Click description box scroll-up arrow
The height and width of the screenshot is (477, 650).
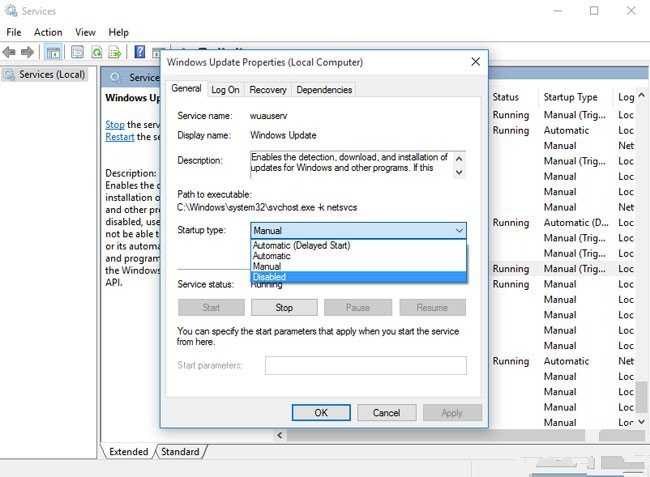pos(459,159)
